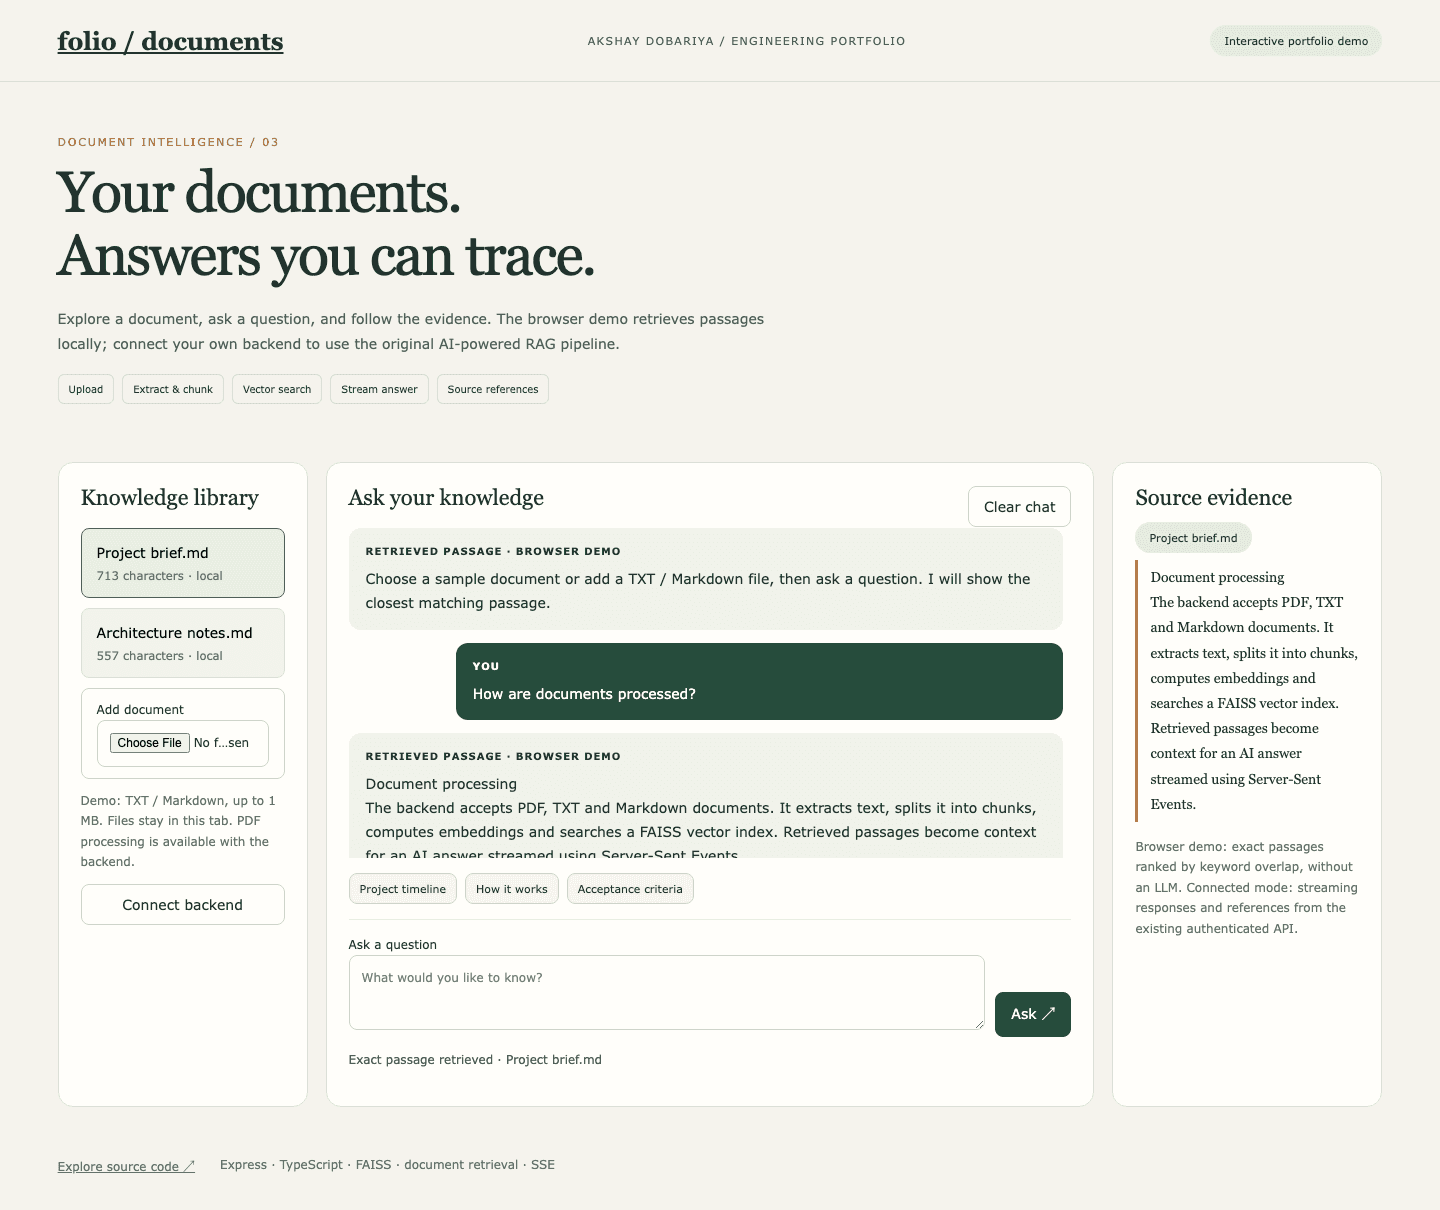
Task: Click the Project brief.md source tag
Action: [1193, 538]
